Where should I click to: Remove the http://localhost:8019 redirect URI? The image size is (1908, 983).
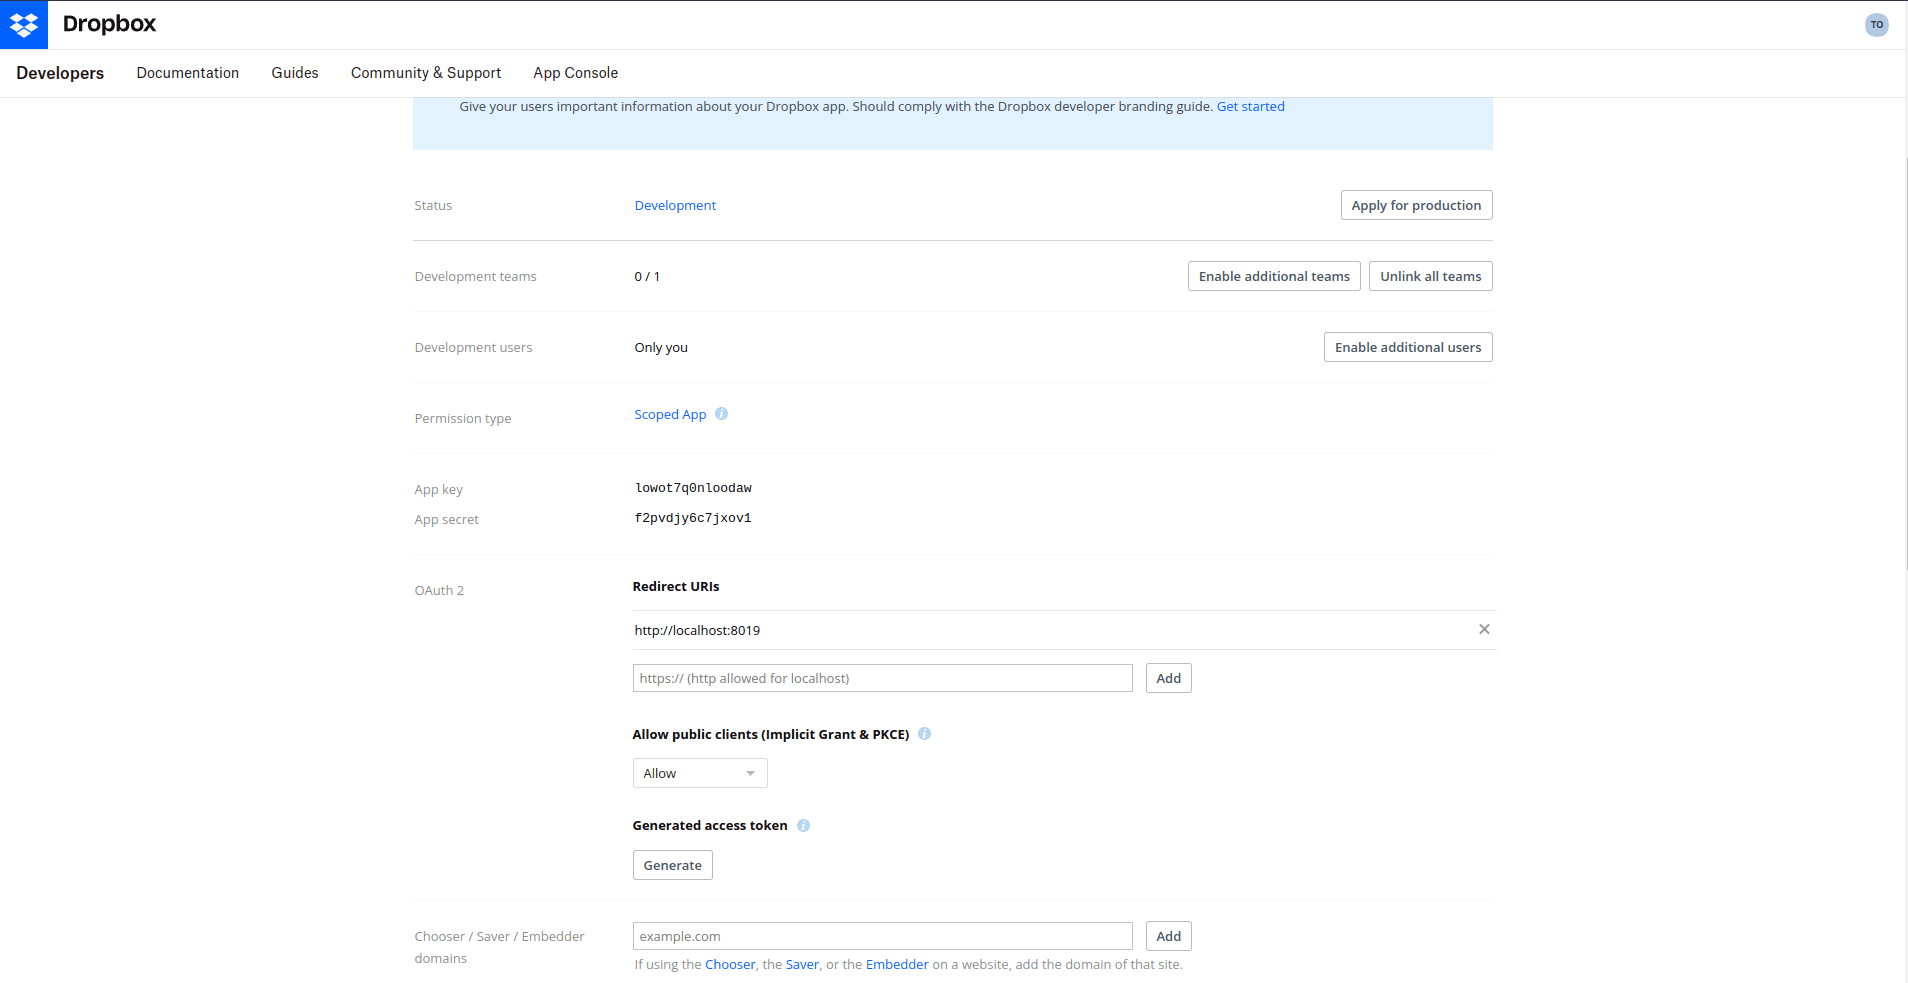1484,629
